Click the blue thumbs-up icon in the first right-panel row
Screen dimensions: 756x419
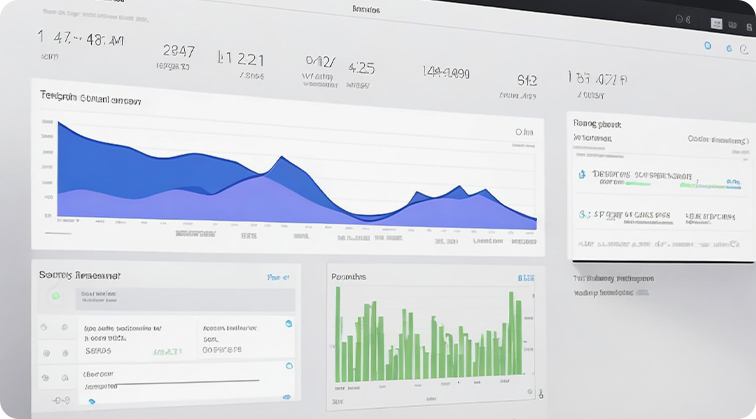[582, 174]
